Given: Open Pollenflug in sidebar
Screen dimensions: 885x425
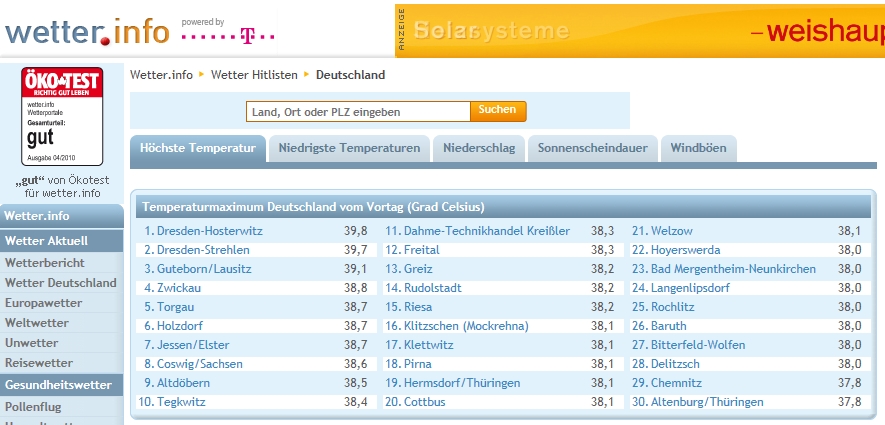Looking at the screenshot, I should pyautogui.click(x=35, y=409).
